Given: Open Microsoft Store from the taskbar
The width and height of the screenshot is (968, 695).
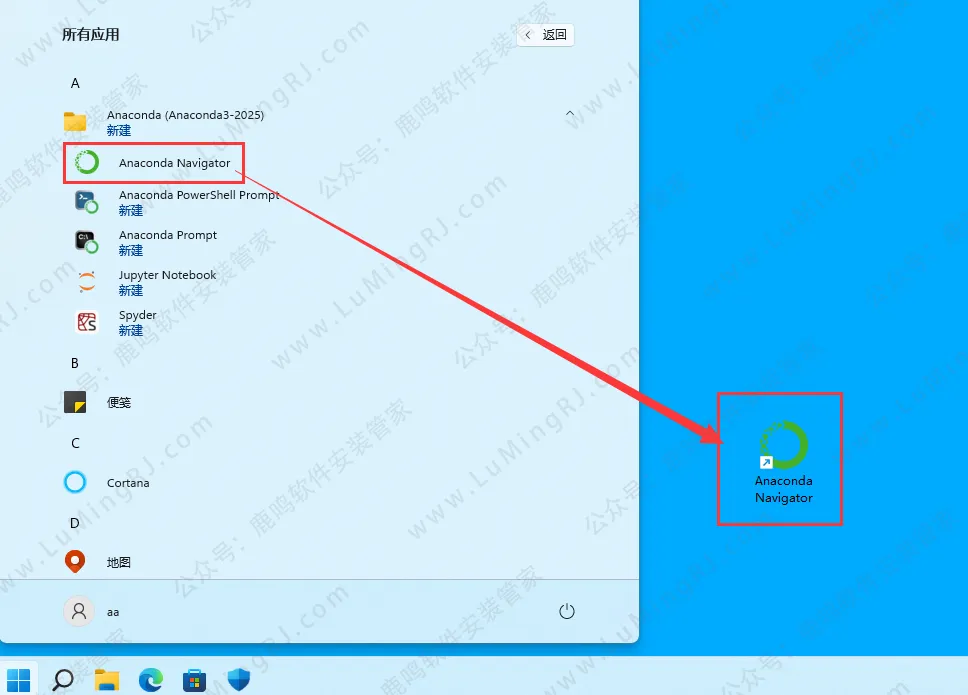Looking at the screenshot, I should coord(194,680).
